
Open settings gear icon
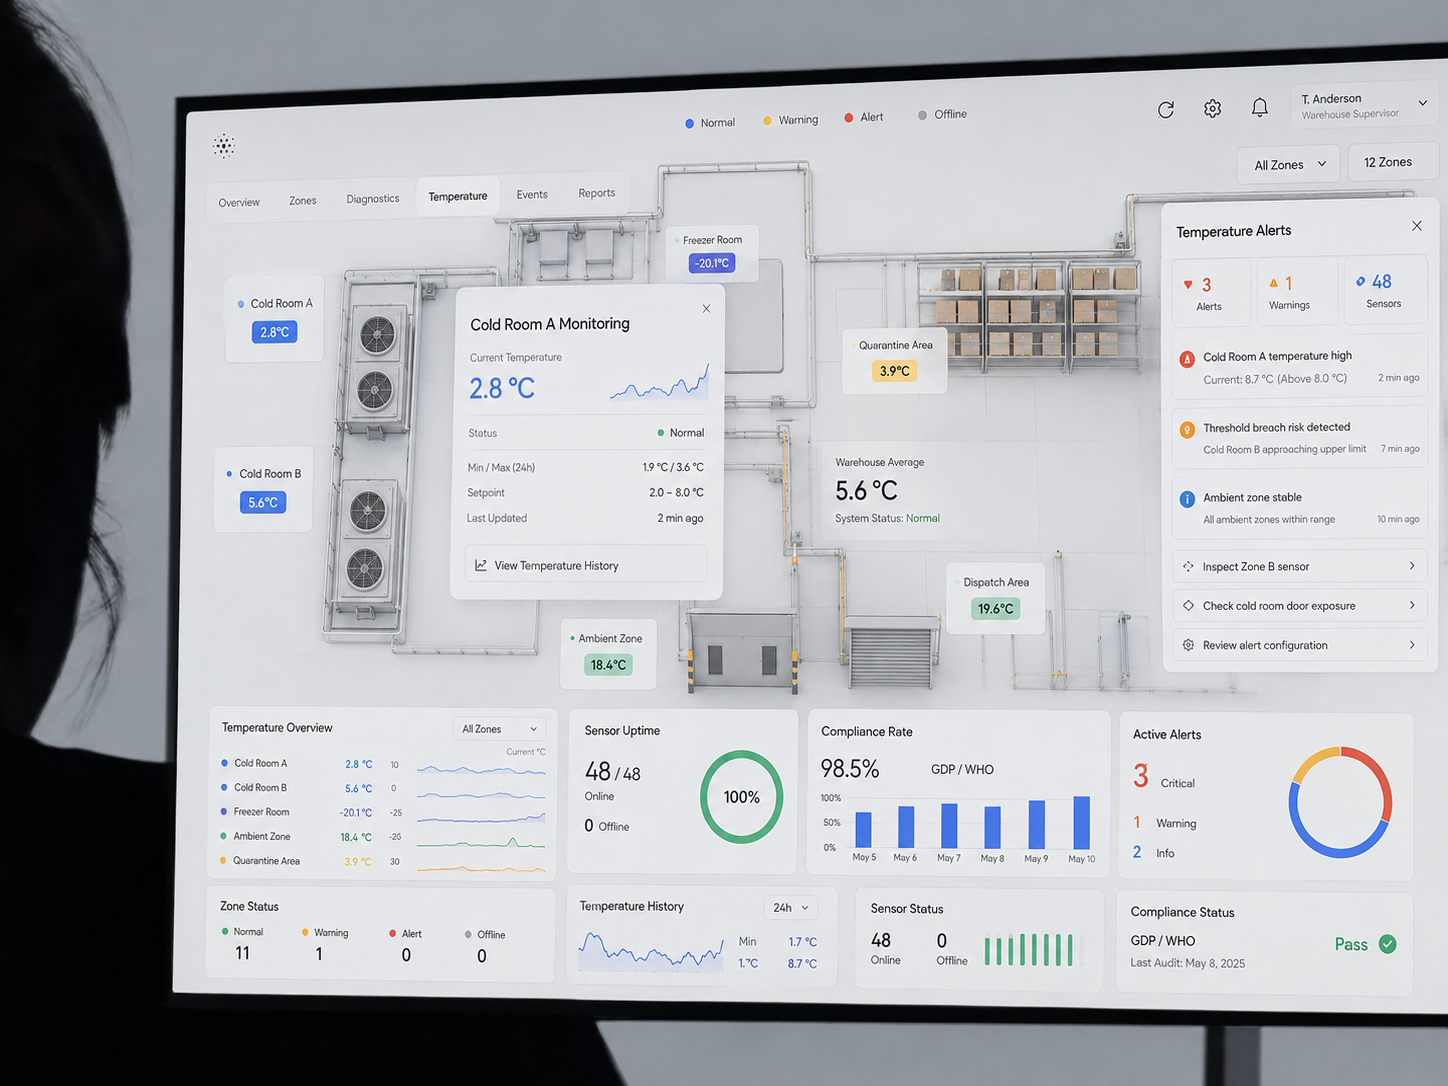point(1212,108)
